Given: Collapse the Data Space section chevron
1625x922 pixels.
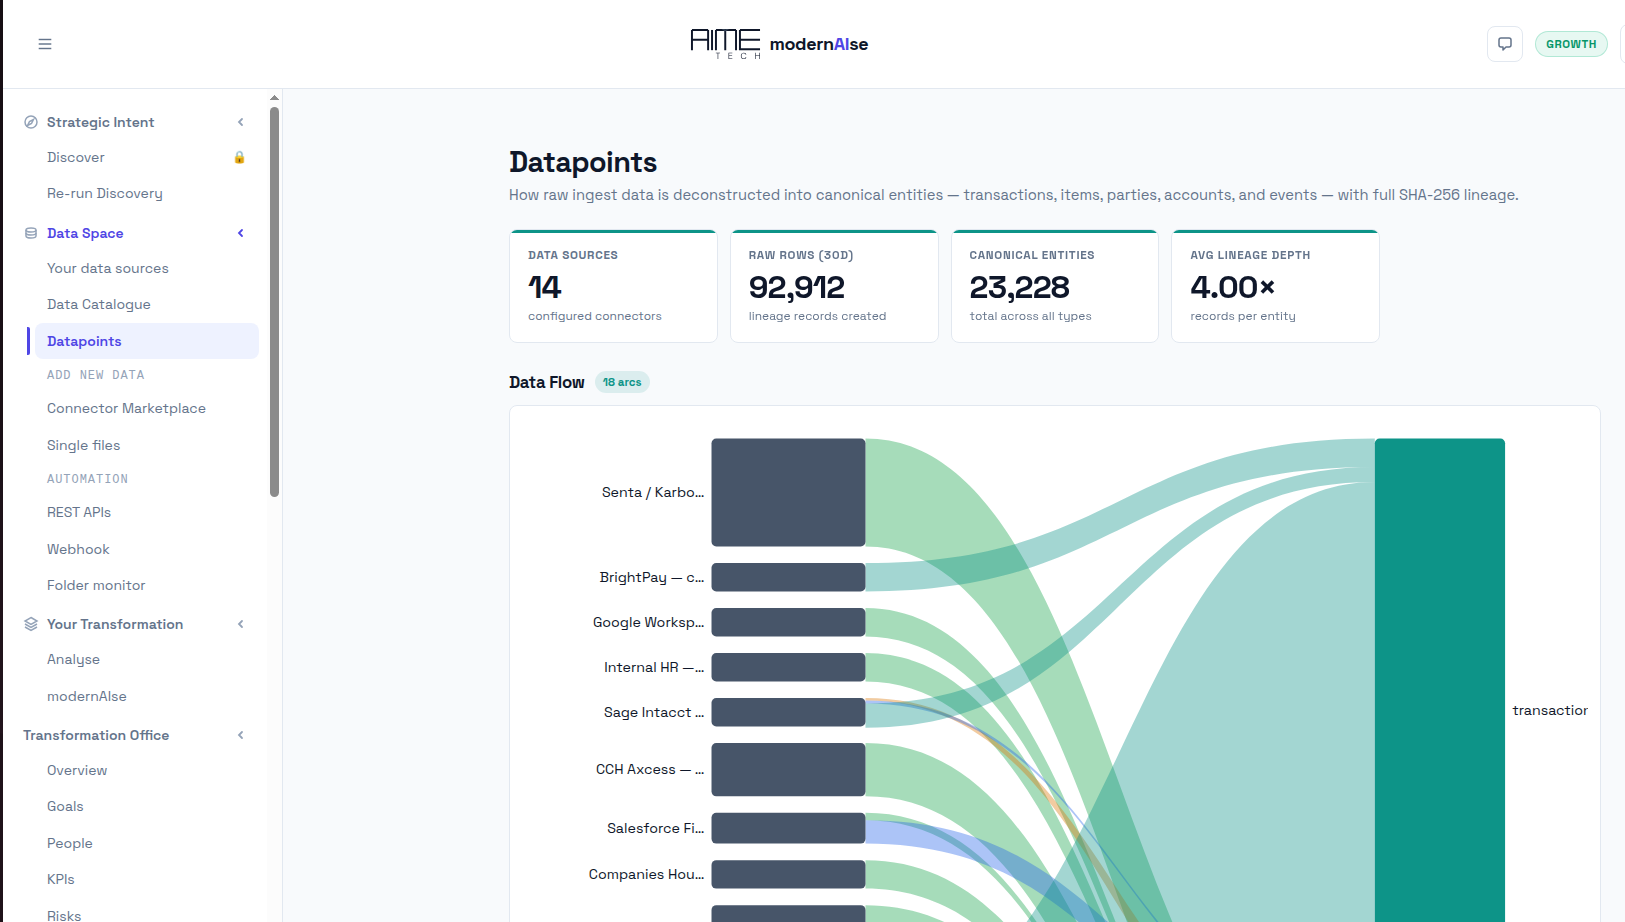Looking at the screenshot, I should pos(241,233).
